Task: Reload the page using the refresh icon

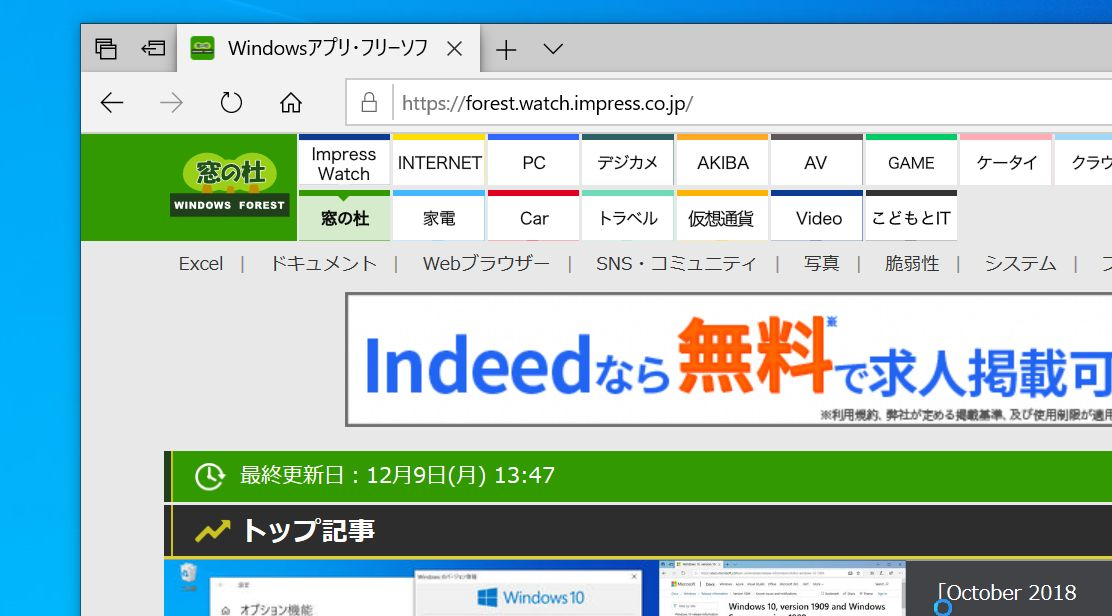Action: (231, 102)
